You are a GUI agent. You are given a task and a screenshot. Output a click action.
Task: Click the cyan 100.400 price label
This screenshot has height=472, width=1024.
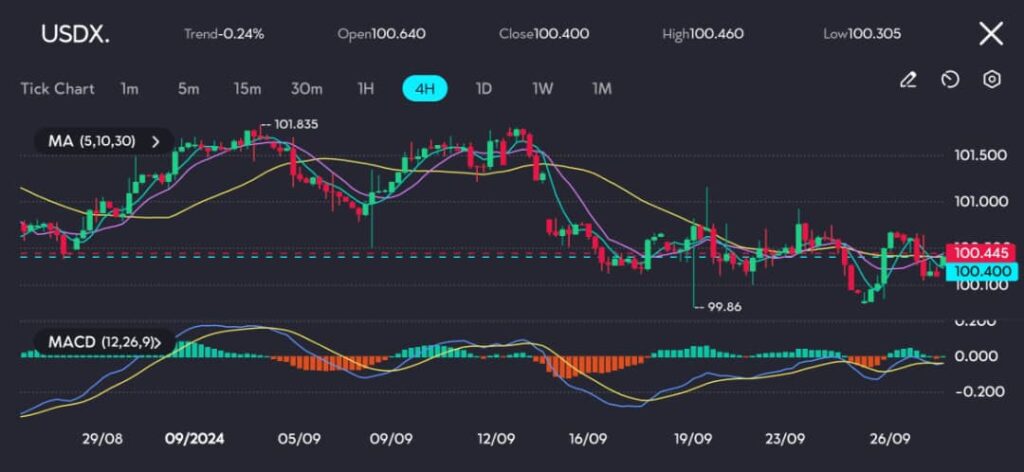(981, 271)
